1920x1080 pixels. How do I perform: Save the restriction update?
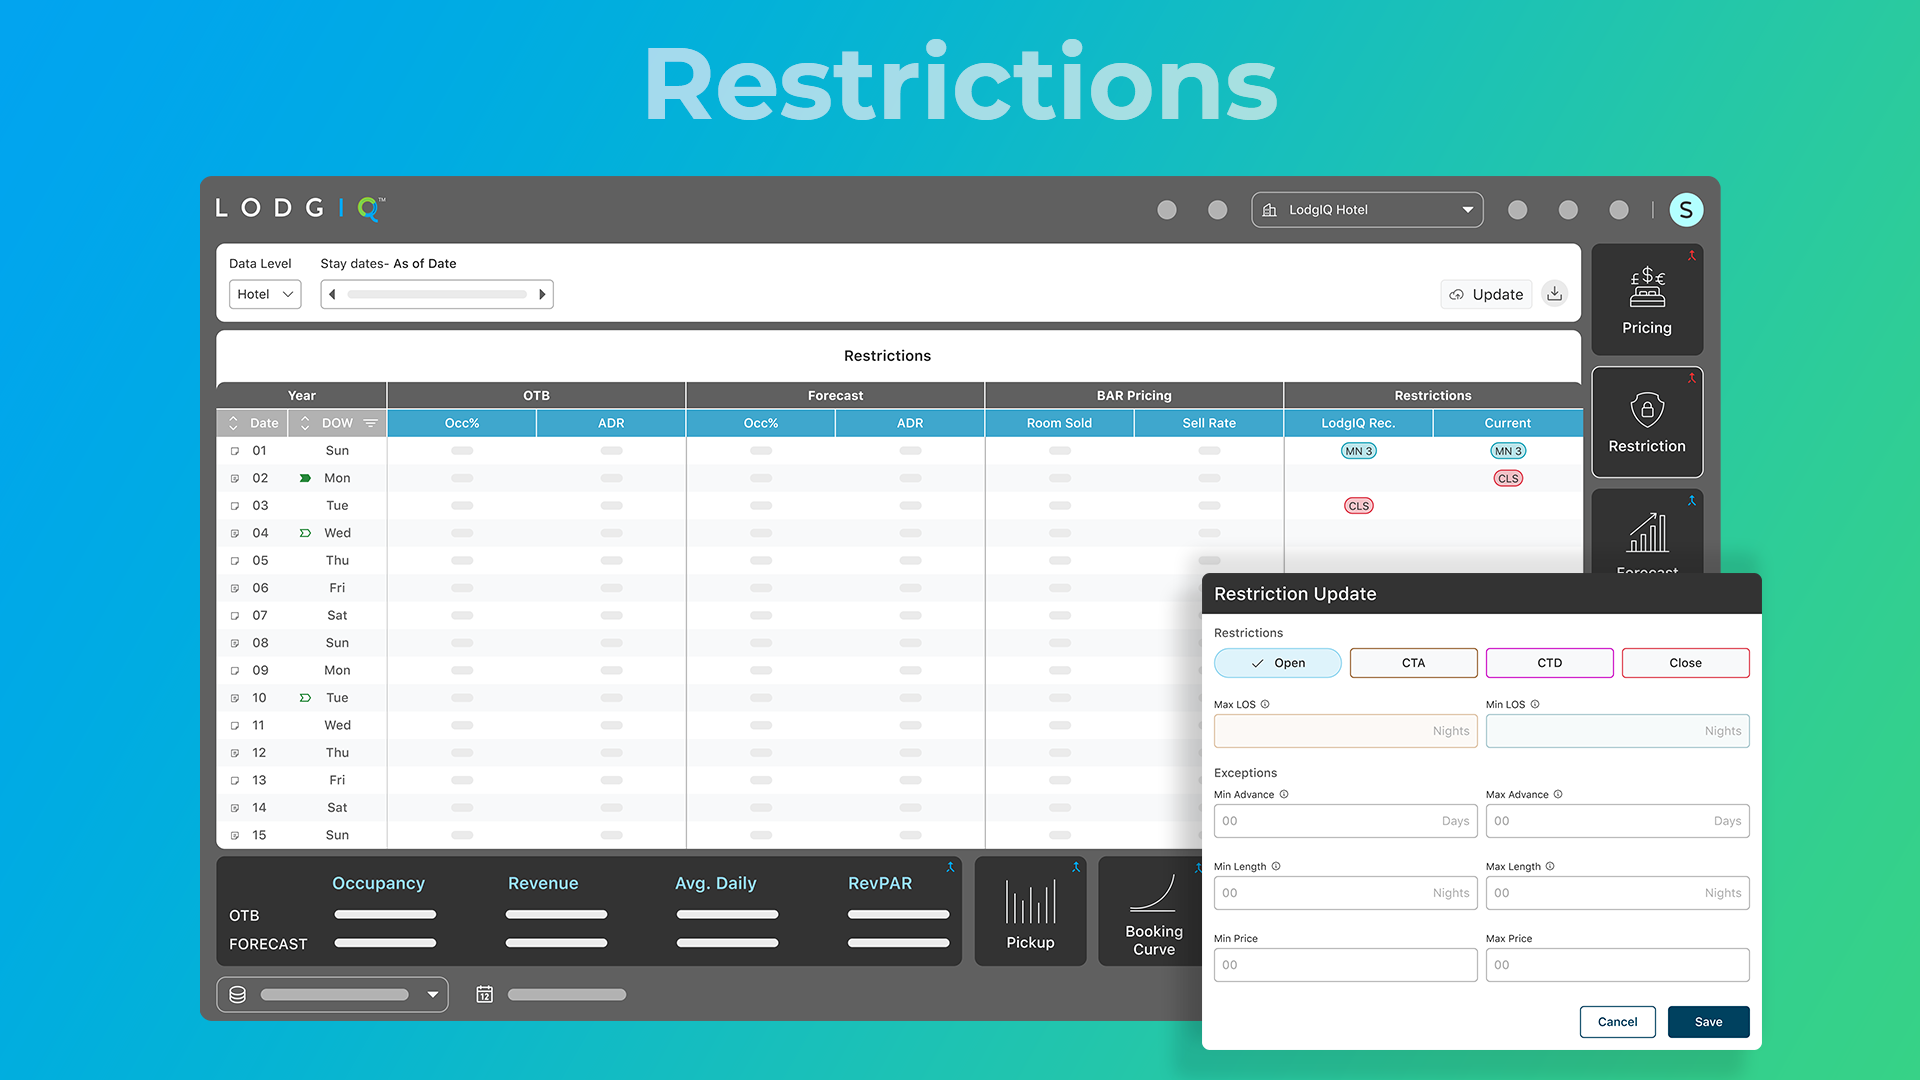[1708, 1022]
